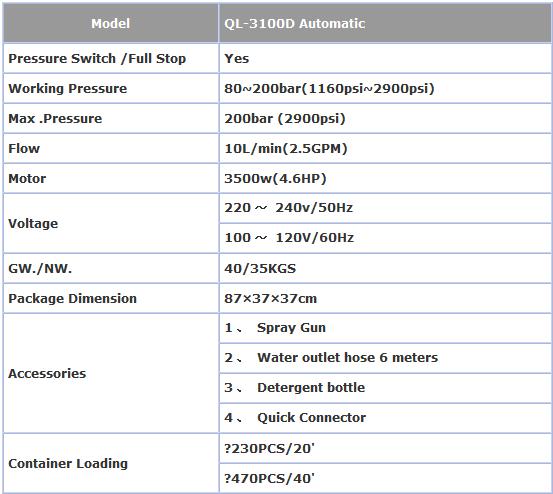Screen dimensions: 553x494
Task: Click the Max .Pressure label
Action: coord(55,118)
